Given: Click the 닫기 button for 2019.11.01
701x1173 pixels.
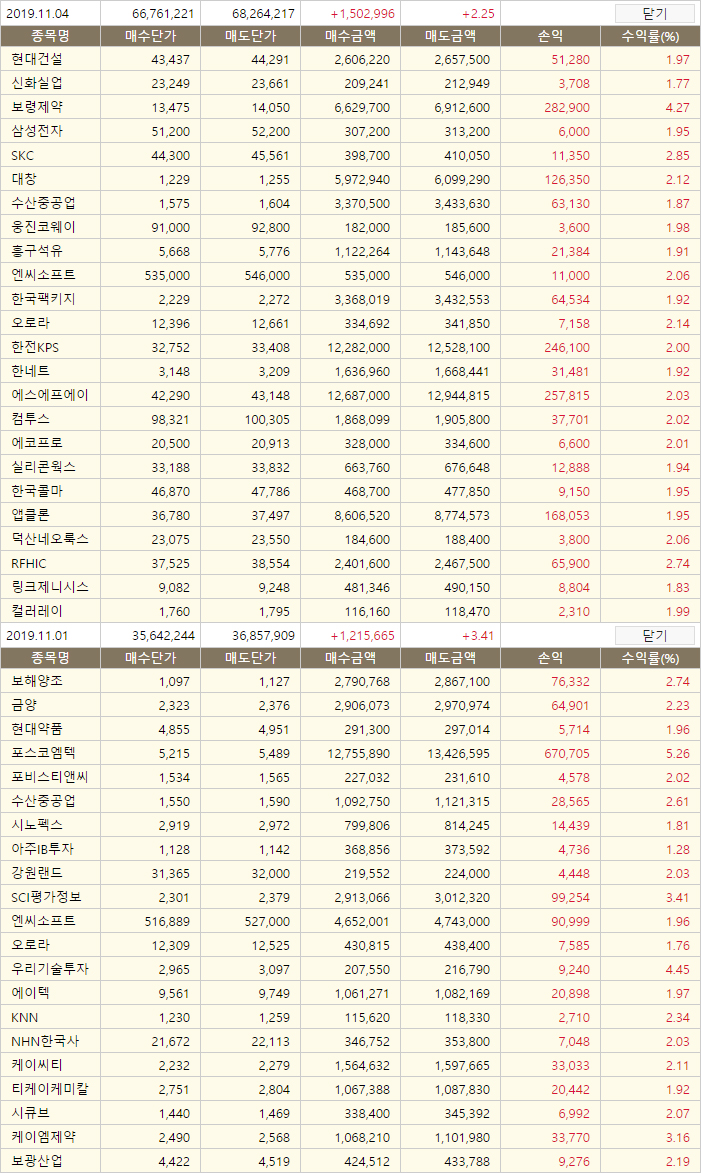Looking at the screenshot, I should click(x=655, y=636).
